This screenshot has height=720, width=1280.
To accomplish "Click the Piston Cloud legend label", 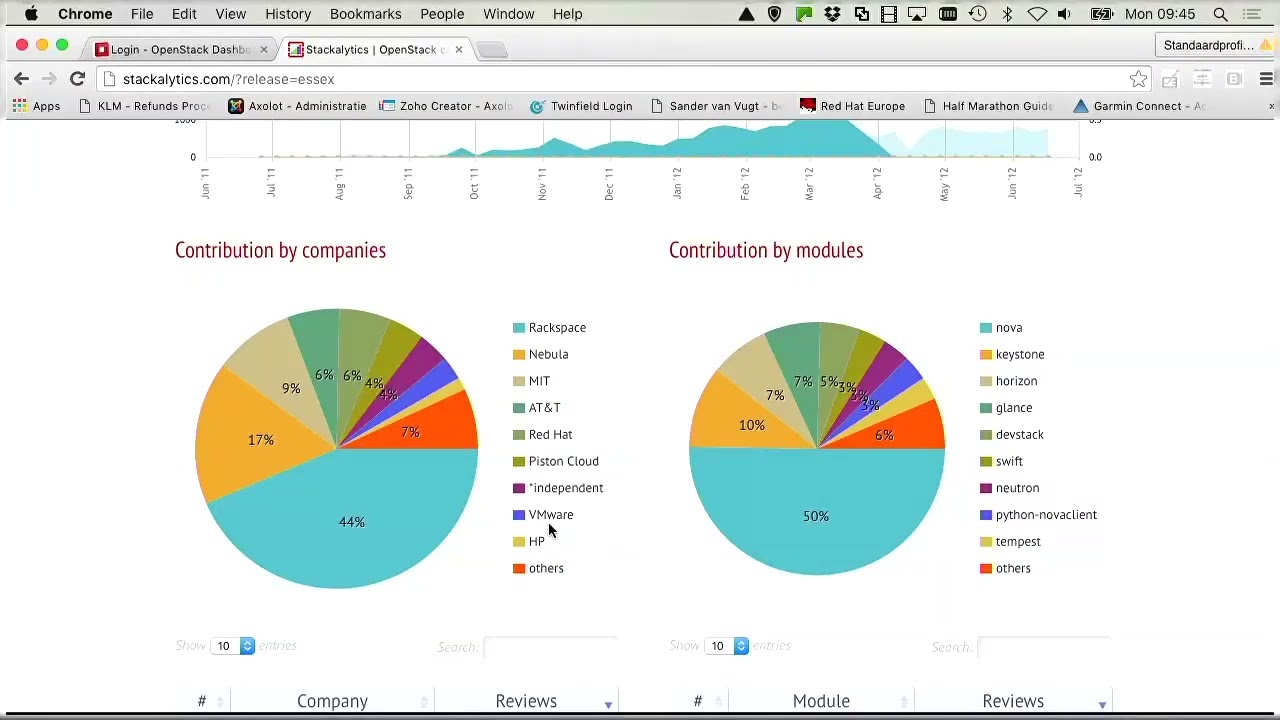I will click(563, 461).
